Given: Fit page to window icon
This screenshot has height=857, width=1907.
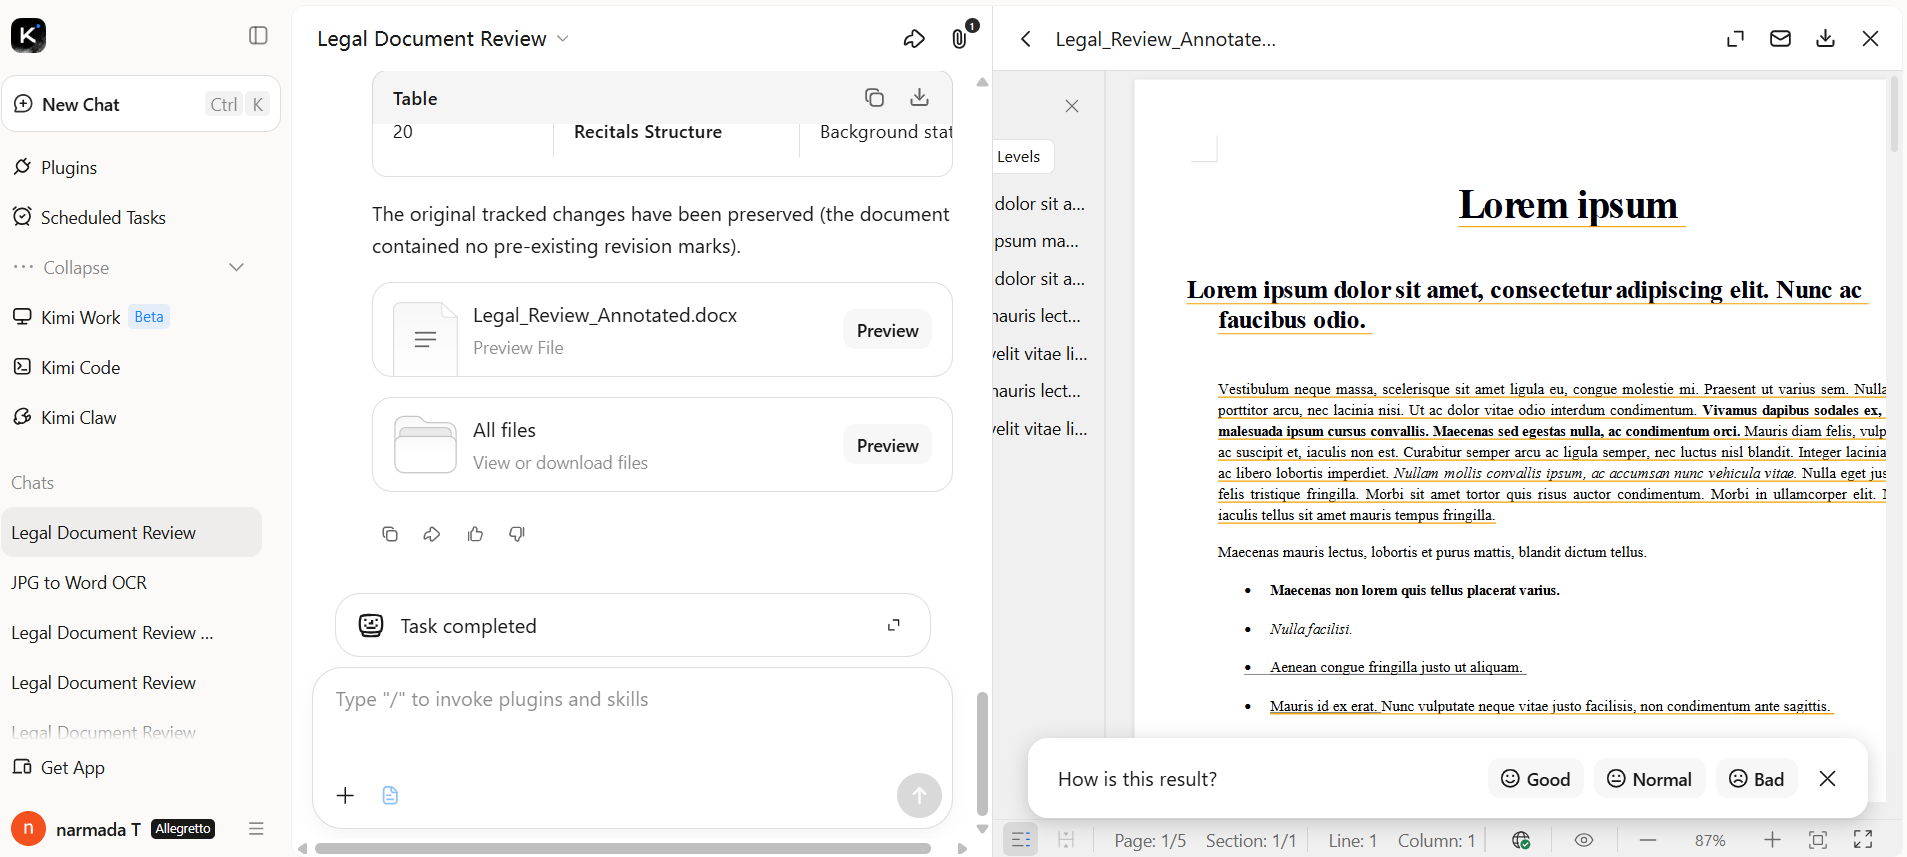Looking at the screenshot, I should (x=1818, y=840).
